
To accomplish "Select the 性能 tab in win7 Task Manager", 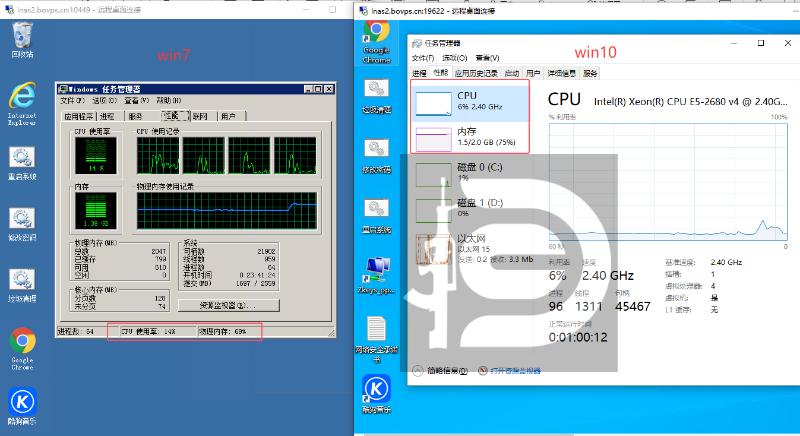I will (x=175, y=115).
